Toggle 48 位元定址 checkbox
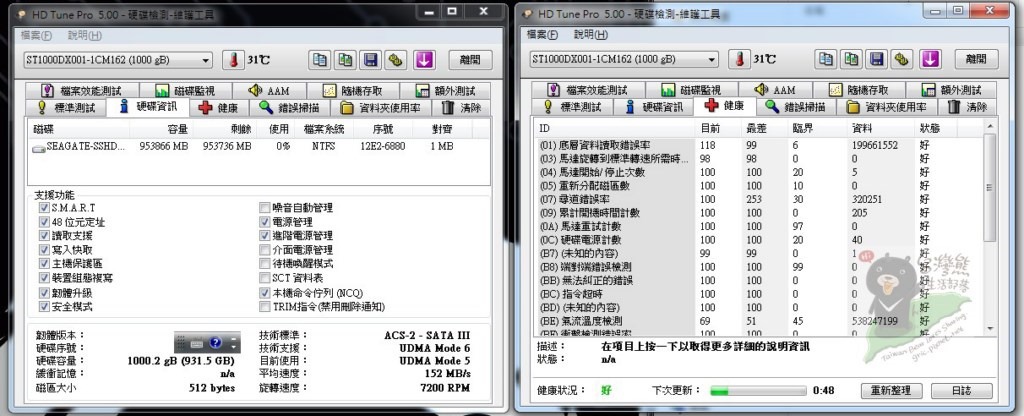Viewport: 1024px width, 416px height. tap(44, 222)
